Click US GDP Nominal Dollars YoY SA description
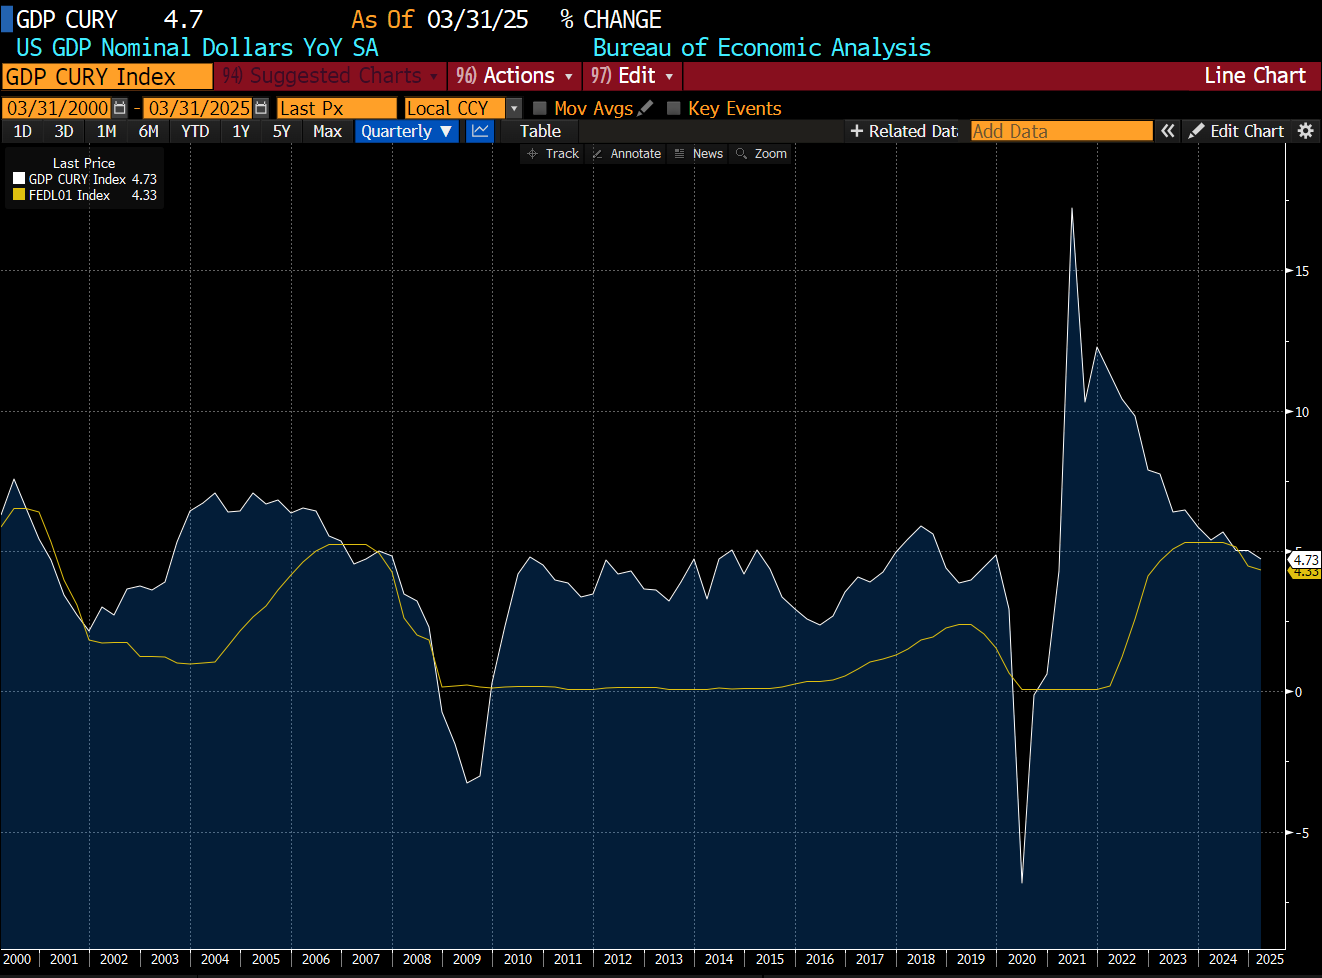Screen dimensions: 1322x978 click(x=197, y=48)
